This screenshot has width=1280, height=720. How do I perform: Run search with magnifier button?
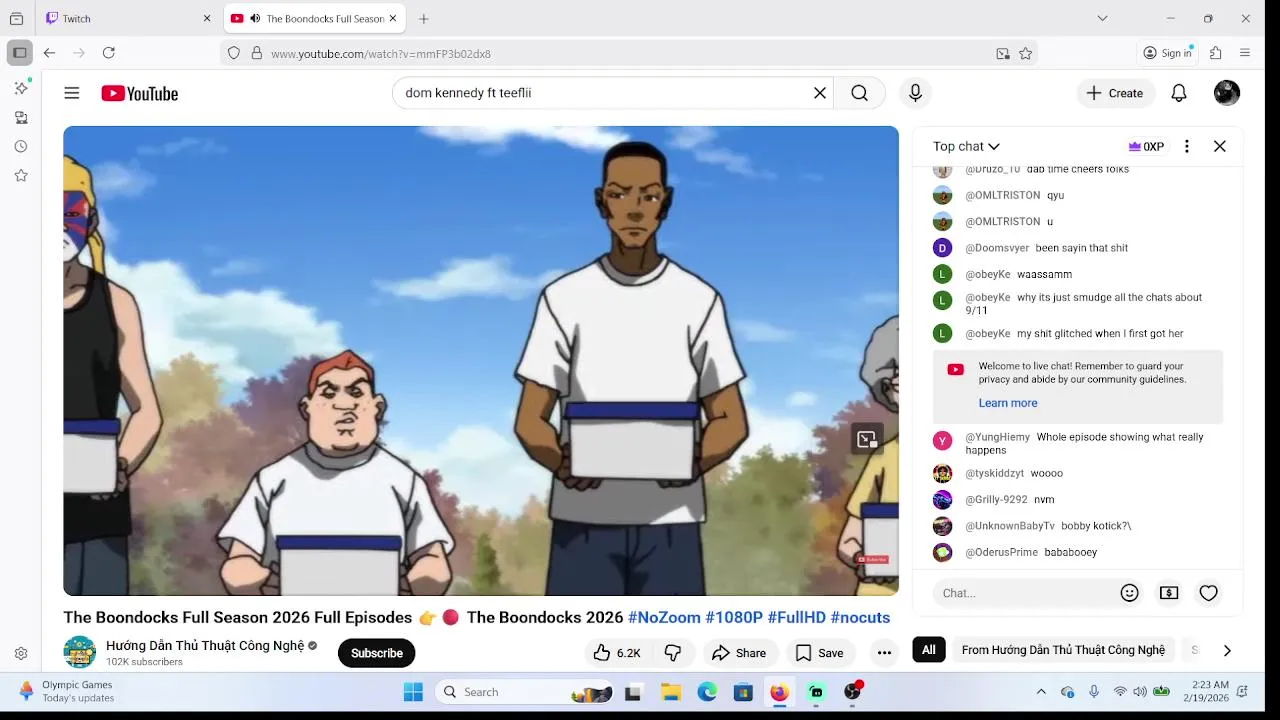pos(859,93)
